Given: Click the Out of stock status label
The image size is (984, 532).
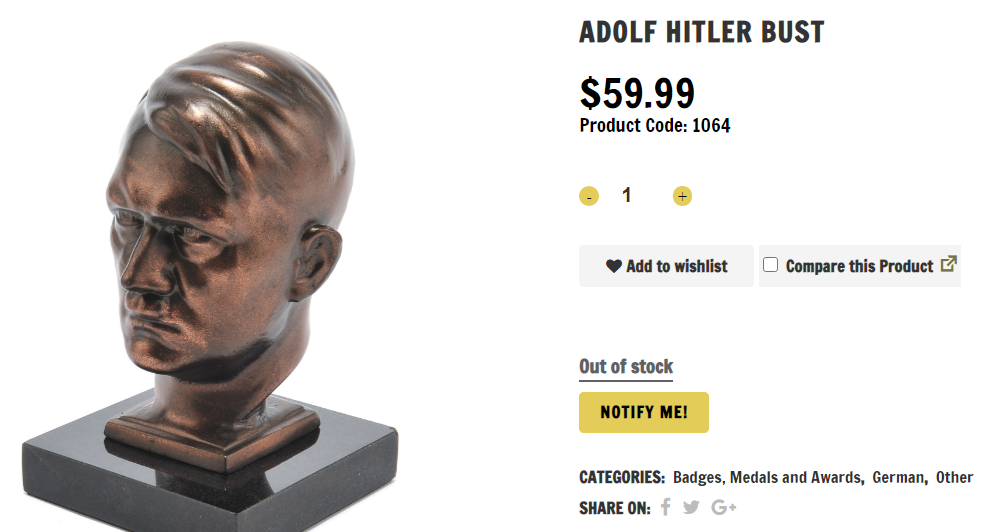Looking at the screenshot, I should tap(626, 366).
